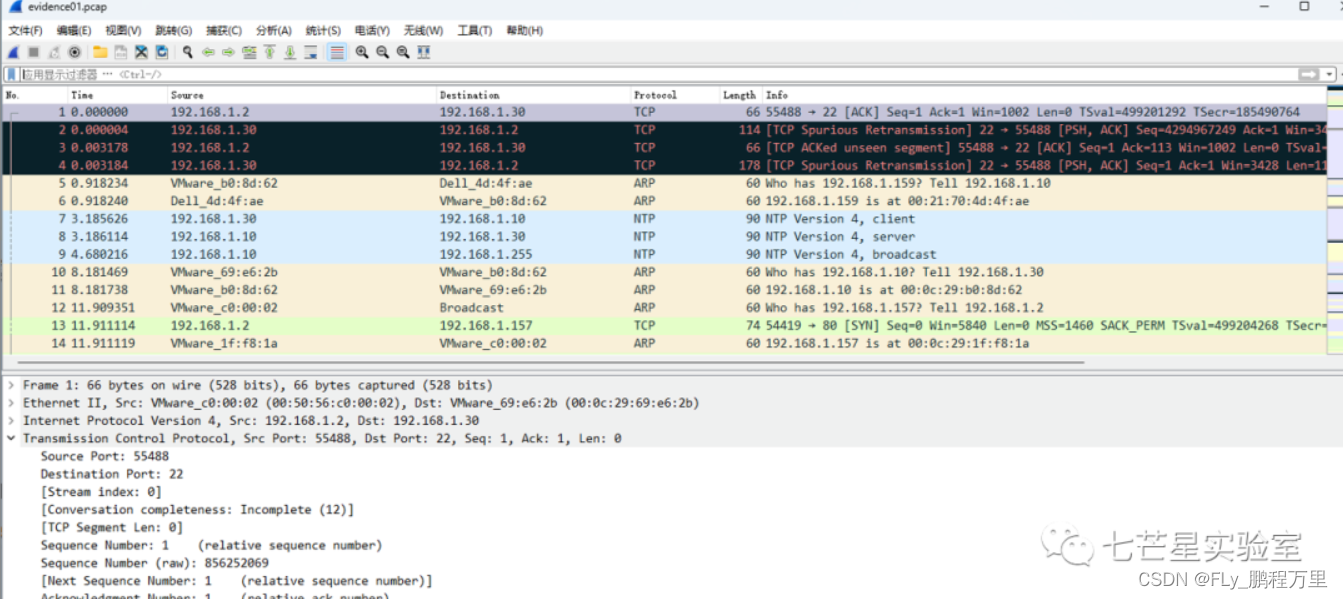Viewport: 1343px width, 599px height.
Task: Open the 捕获(C) menu
Action: 224,31
